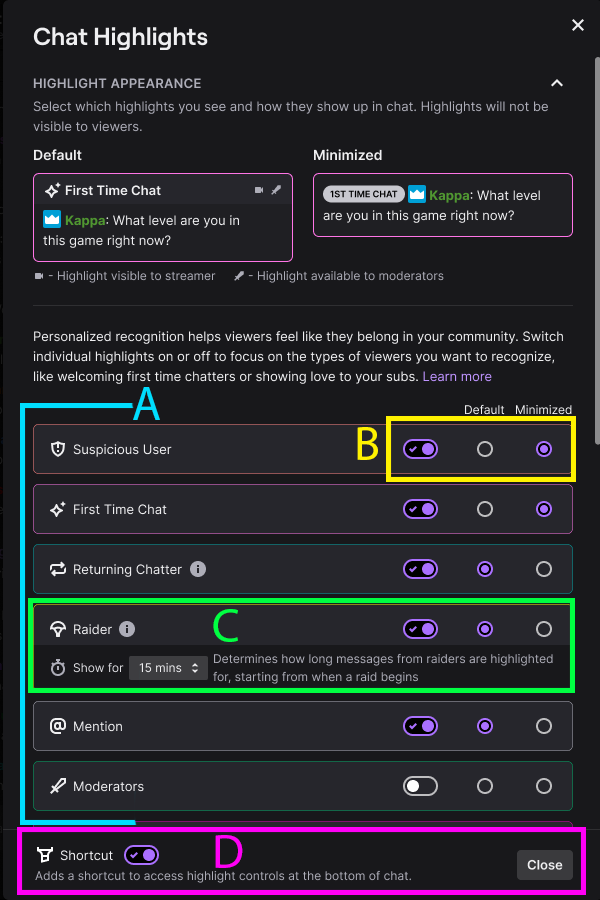Disable the Suspicious User highlight toggle
The width and height of the screenshot is (600, 900).
click(x=420, y=449)
